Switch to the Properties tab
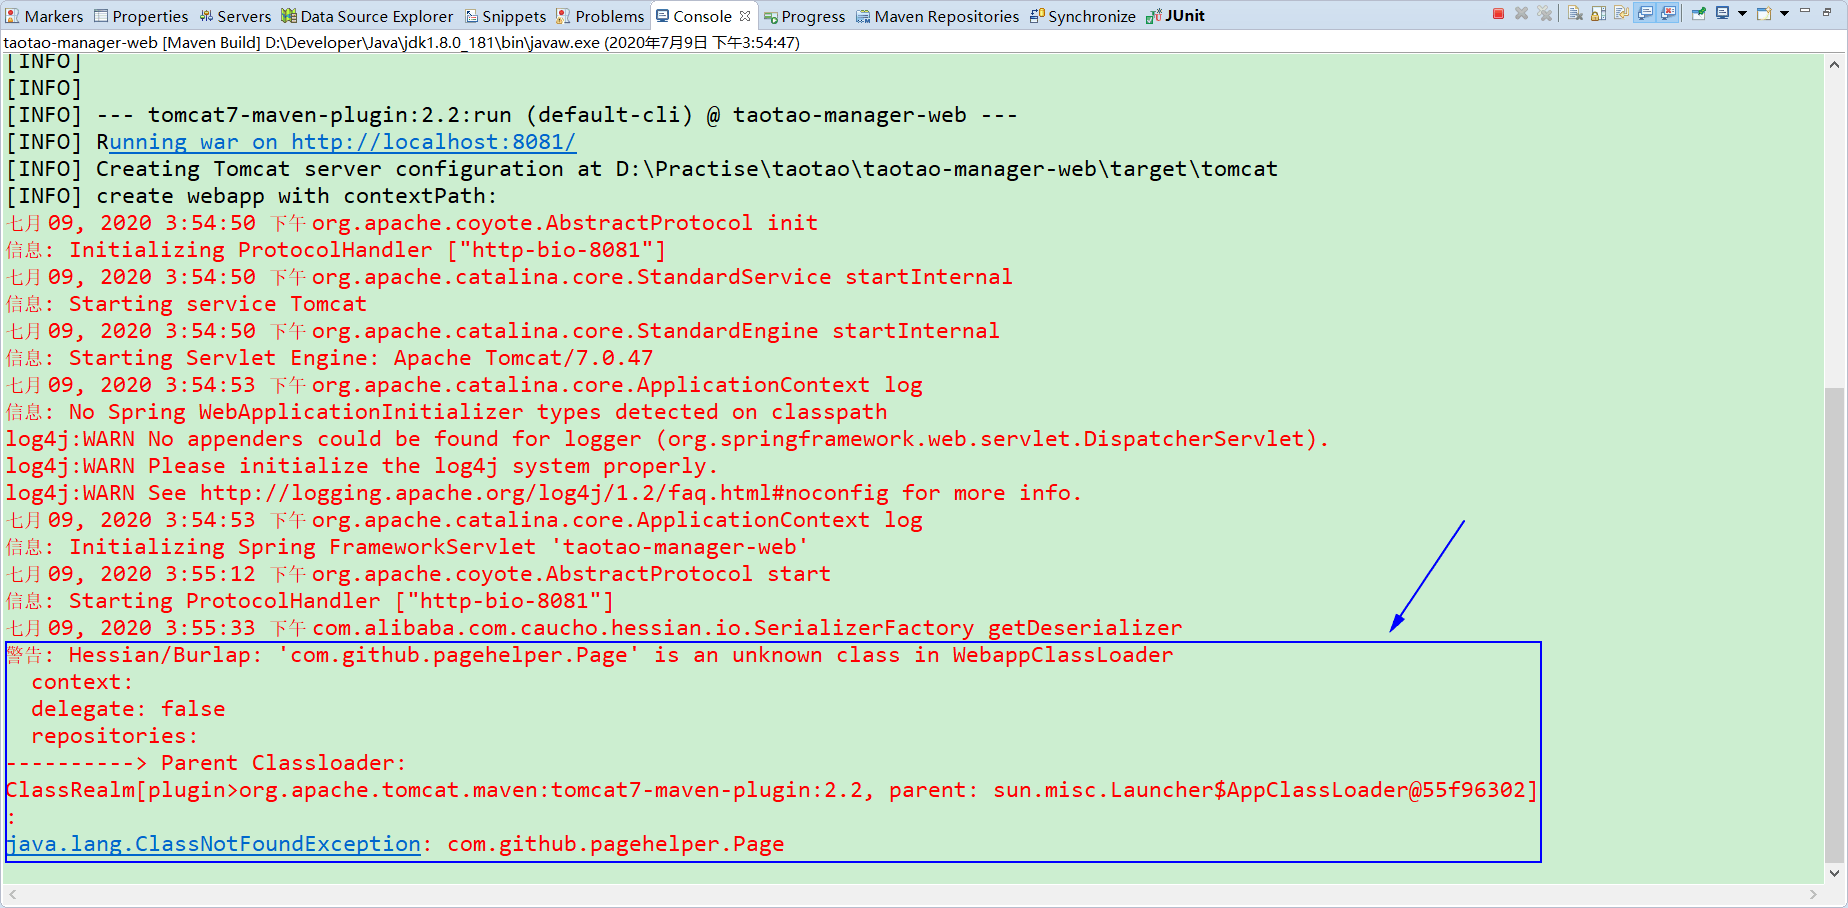 point(141,16)
